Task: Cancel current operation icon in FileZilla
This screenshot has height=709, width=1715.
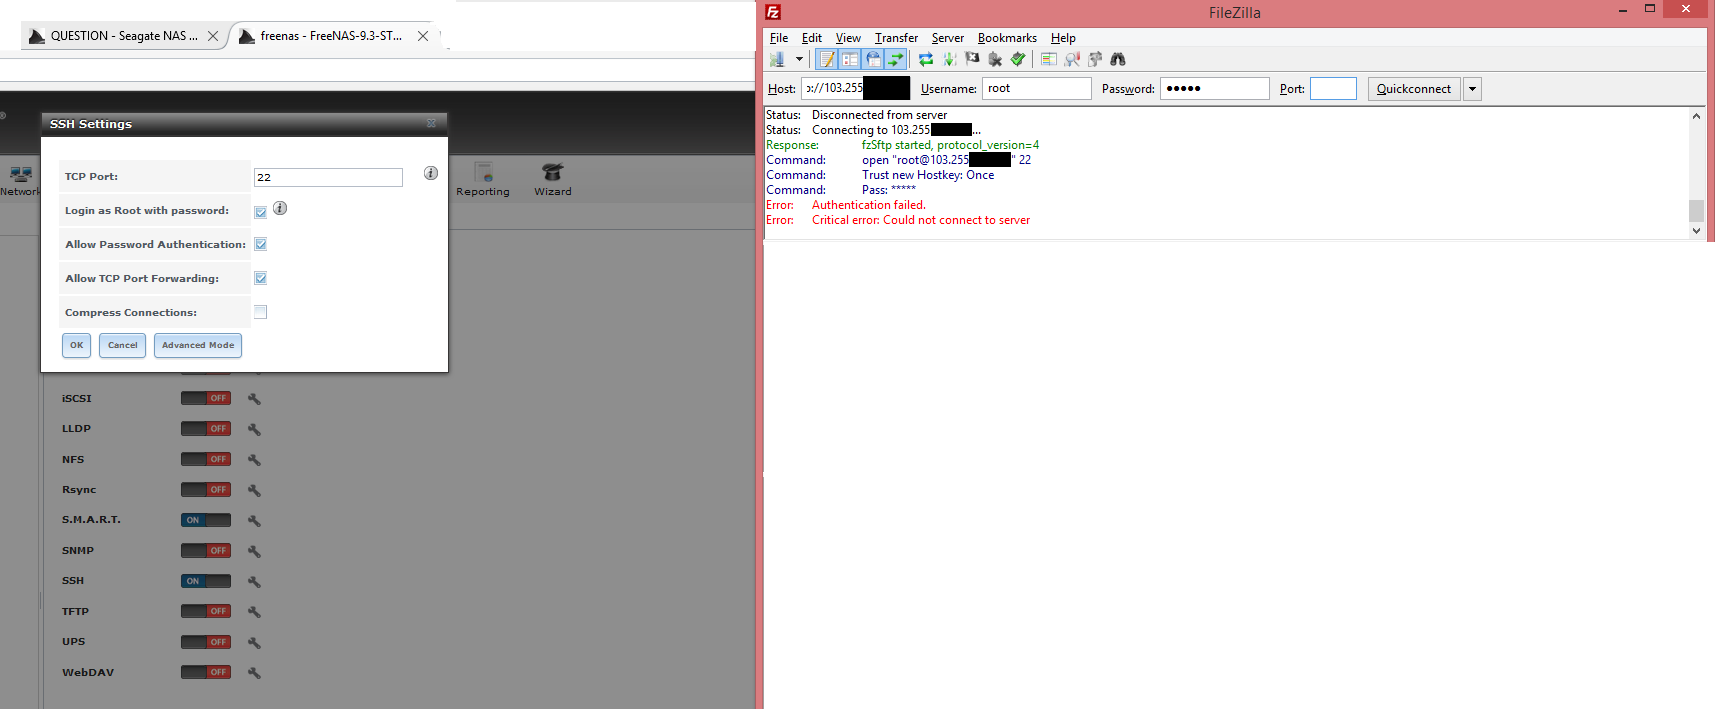Action: [972, 59]
